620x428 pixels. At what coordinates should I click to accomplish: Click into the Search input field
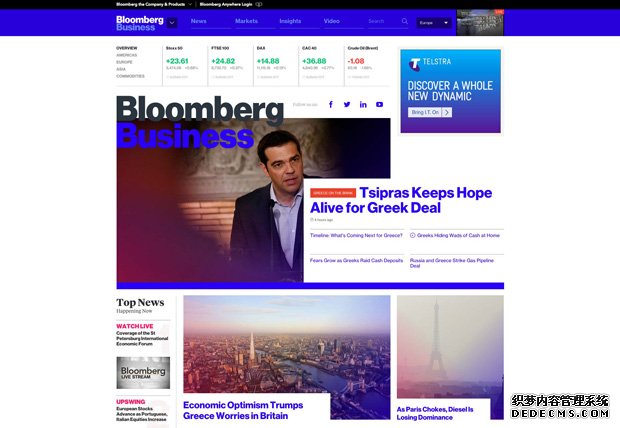(383, 21)
